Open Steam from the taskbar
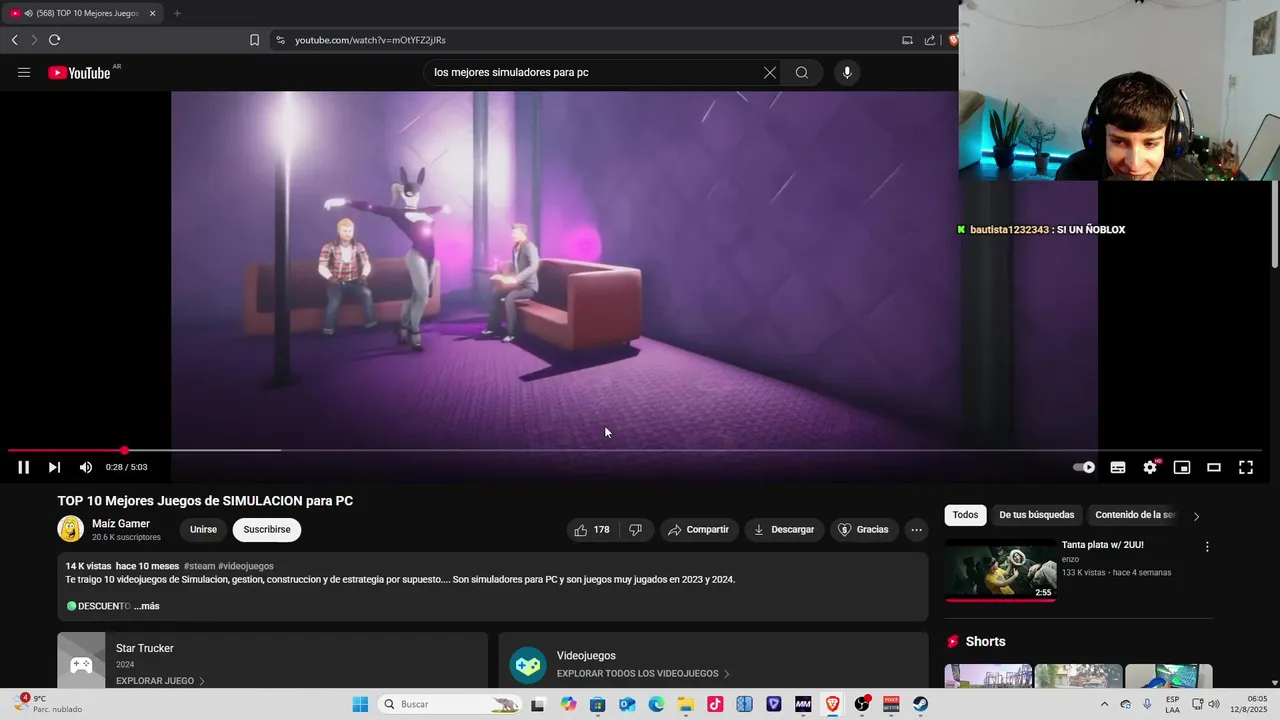The image size is (1280, 720). [x=920, y=704]
